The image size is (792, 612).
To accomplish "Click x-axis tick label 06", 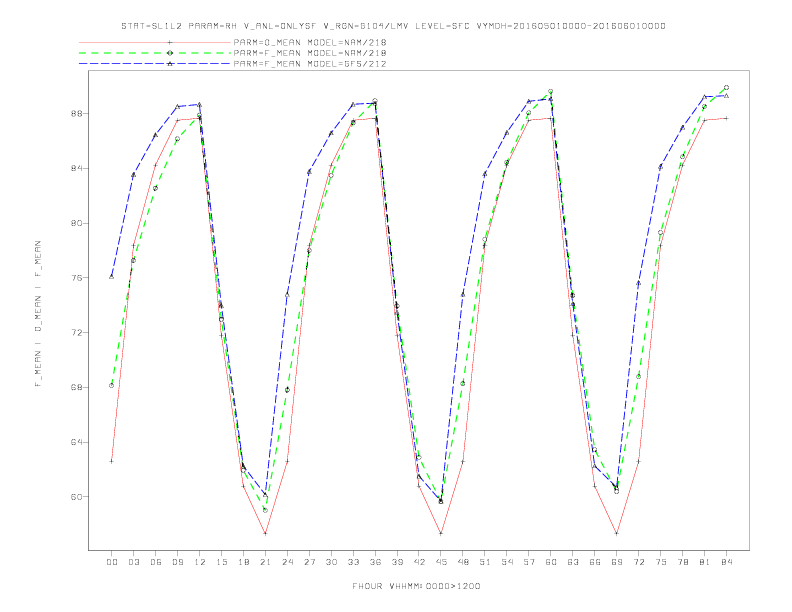I will (156, 562).
